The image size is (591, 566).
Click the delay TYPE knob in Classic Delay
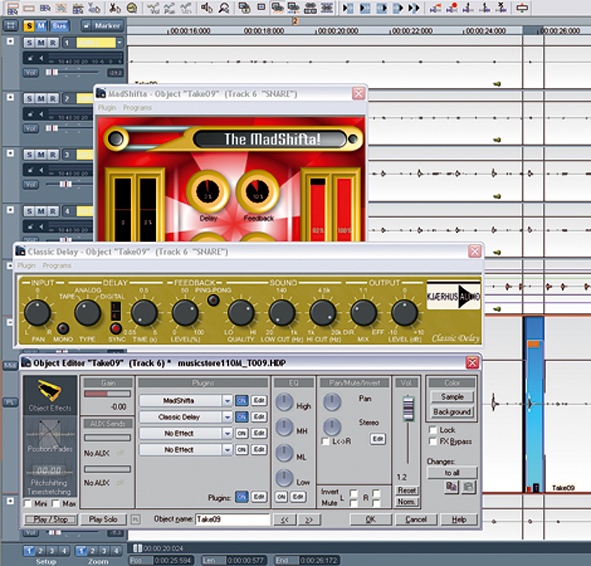[x=88, y=313]
